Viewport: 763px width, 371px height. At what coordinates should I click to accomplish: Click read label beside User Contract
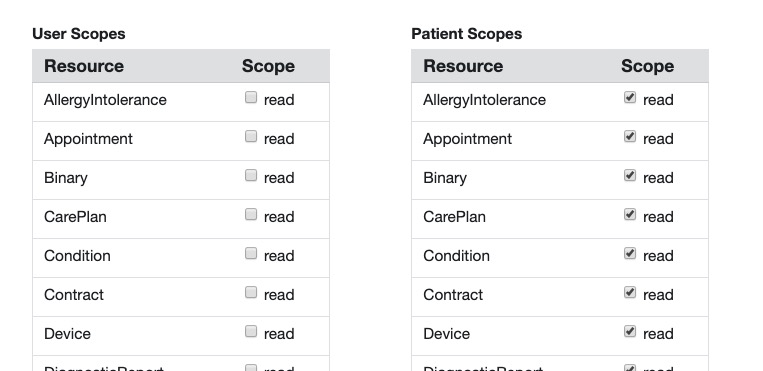(x=279, y=295)
